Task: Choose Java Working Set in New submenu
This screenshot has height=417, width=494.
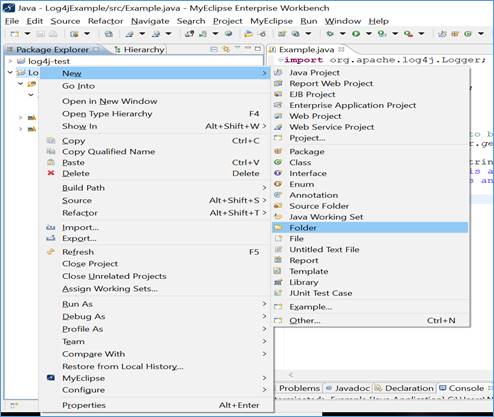Action: click(370, 217)
